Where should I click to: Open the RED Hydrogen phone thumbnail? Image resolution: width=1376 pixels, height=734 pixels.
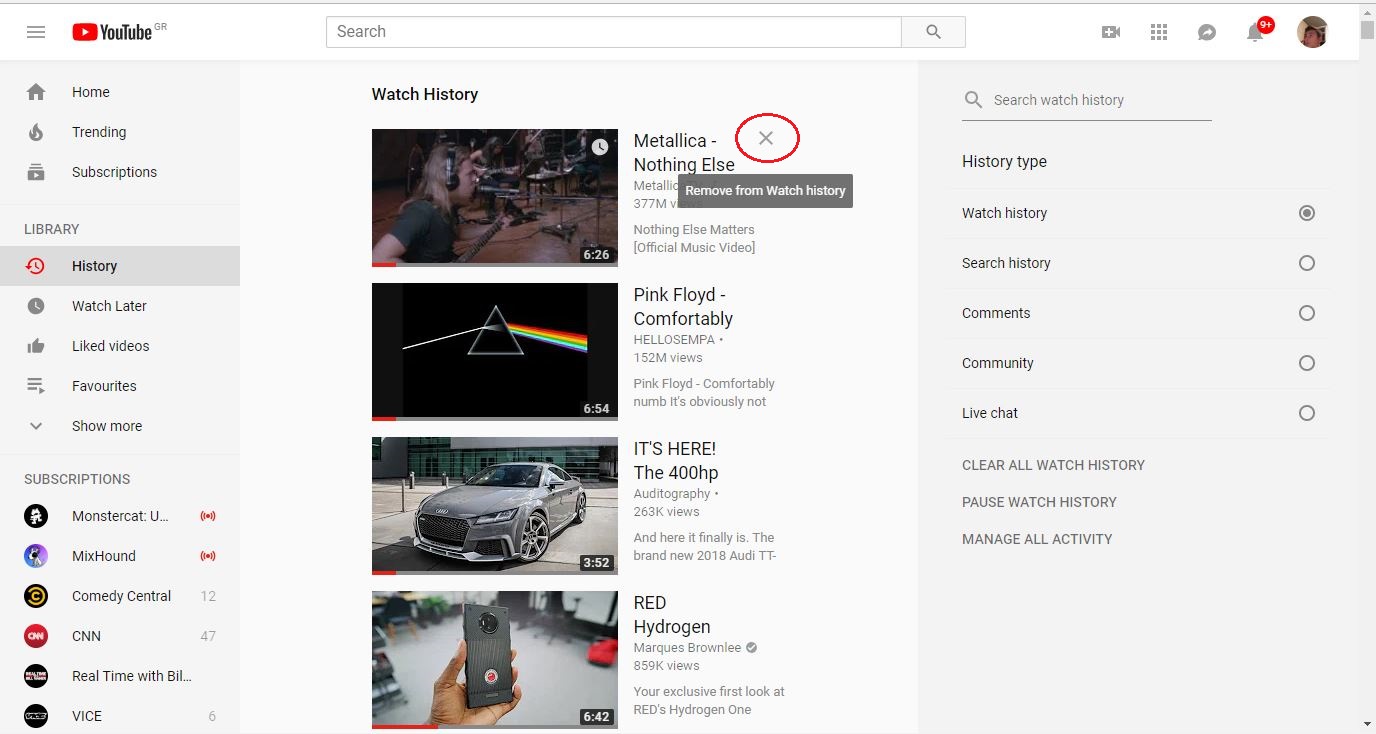(x=495, y=660)
